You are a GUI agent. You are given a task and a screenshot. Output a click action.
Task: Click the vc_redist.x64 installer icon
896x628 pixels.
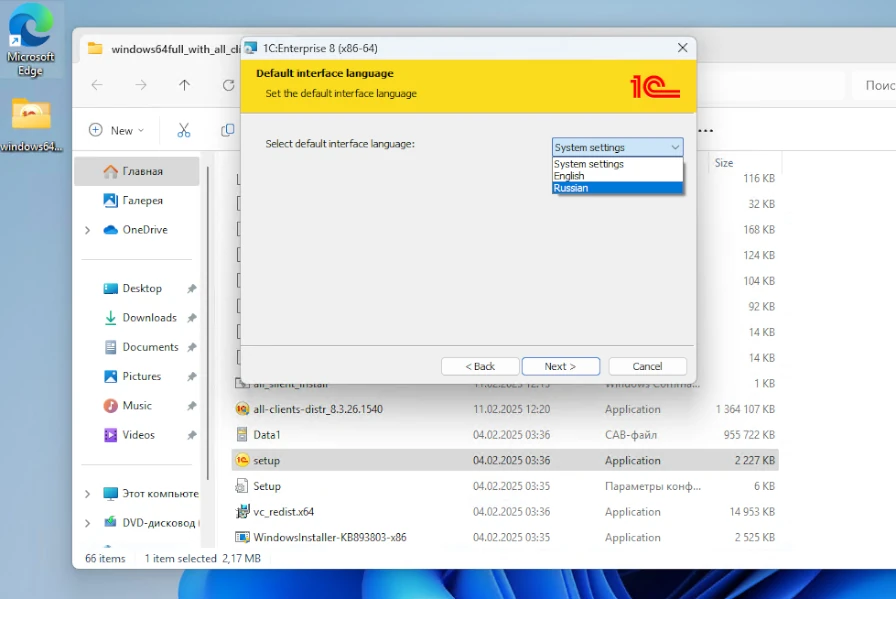pos(242,512)
